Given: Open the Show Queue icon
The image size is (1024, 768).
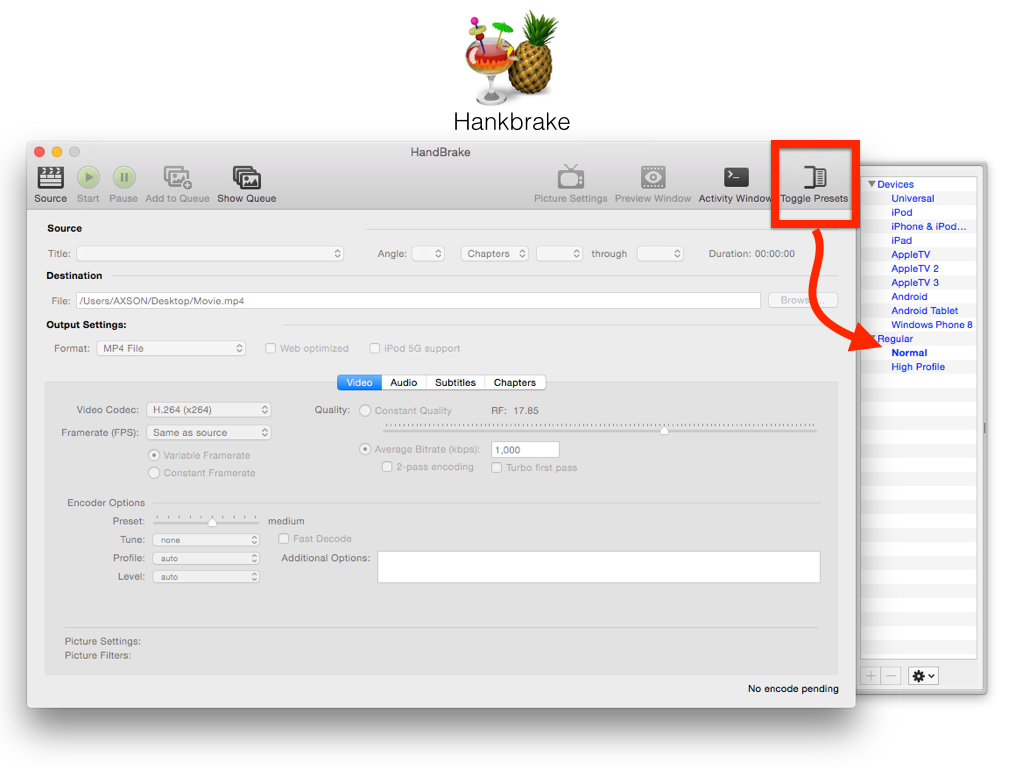Looking at the screenshot, I should coord(246,177).
